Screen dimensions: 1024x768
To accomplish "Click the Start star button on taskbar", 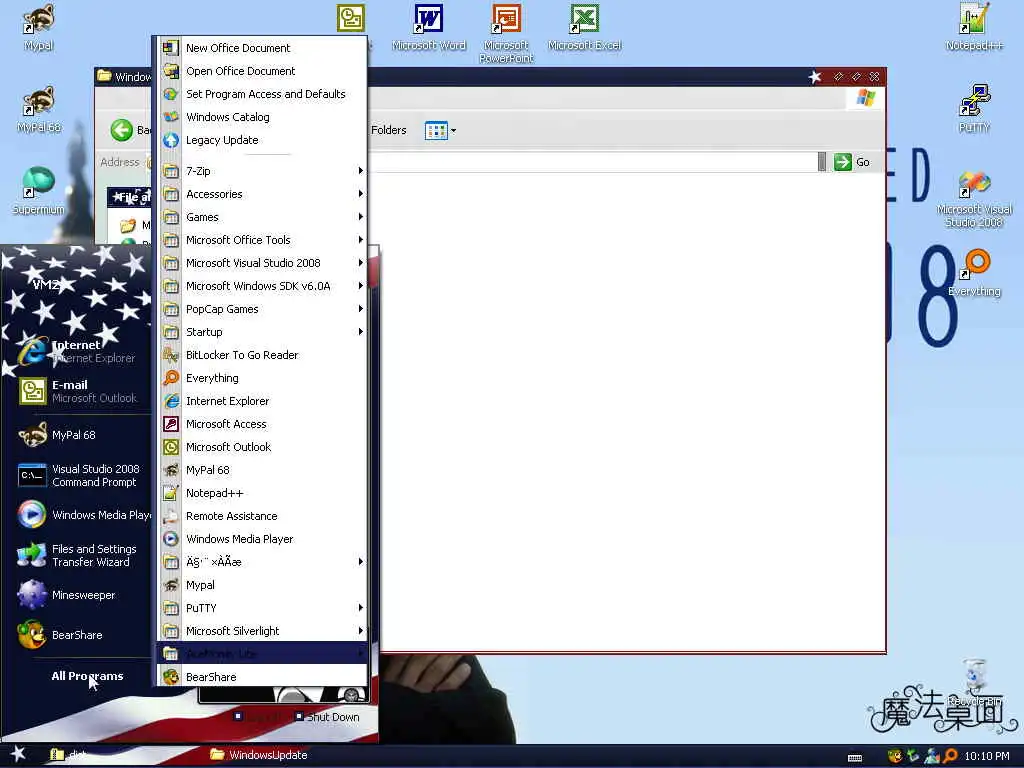I will [x=18, y=754].
